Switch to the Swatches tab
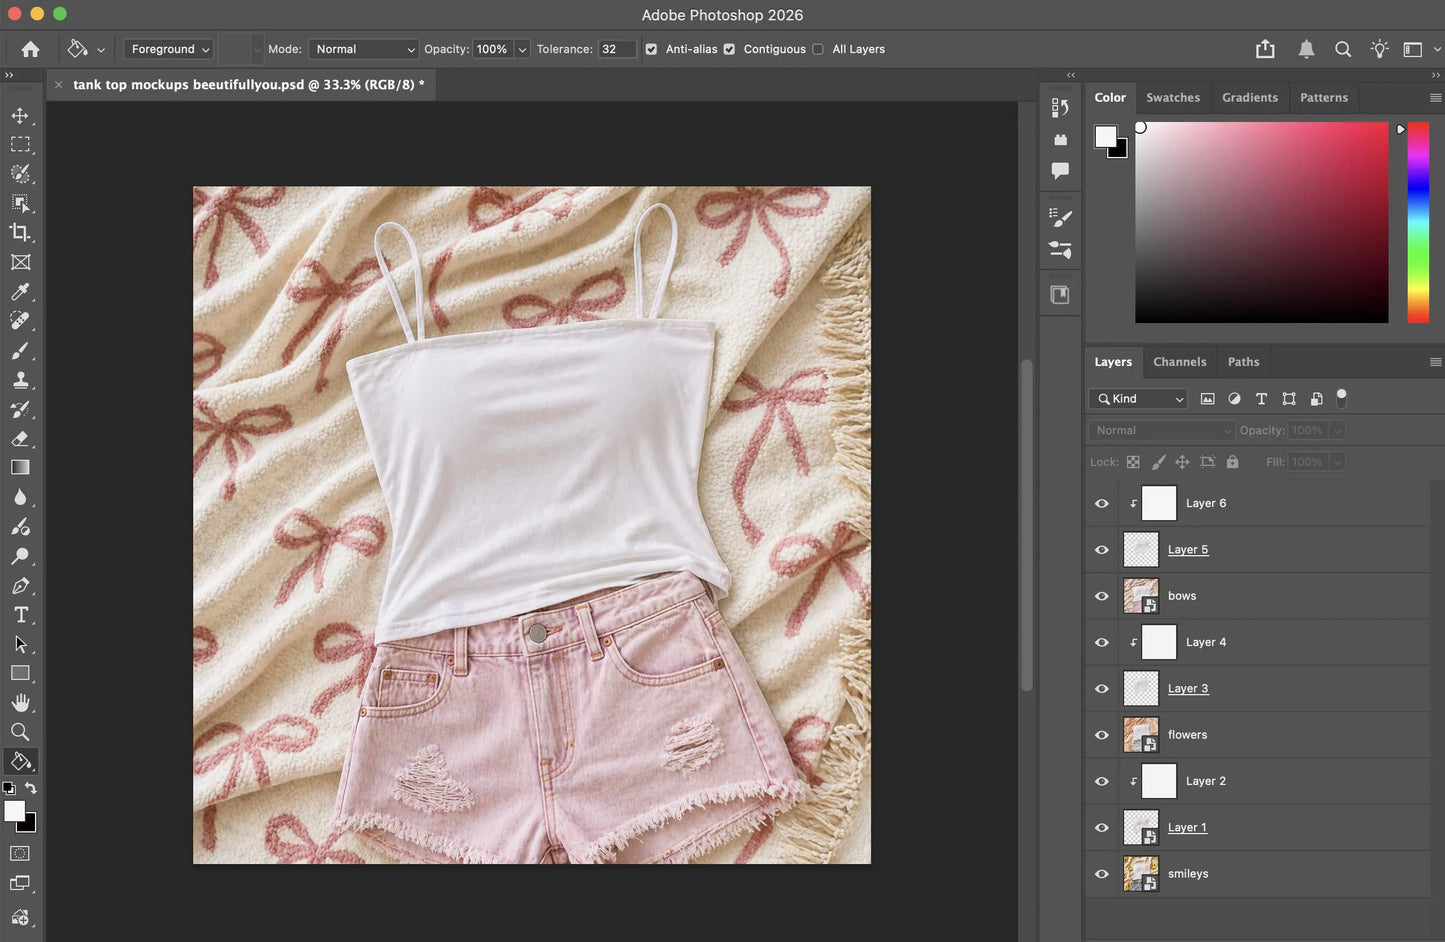Image resolution: width=1445 pixels, height=942 pixels. click(x=1173, y=98)
